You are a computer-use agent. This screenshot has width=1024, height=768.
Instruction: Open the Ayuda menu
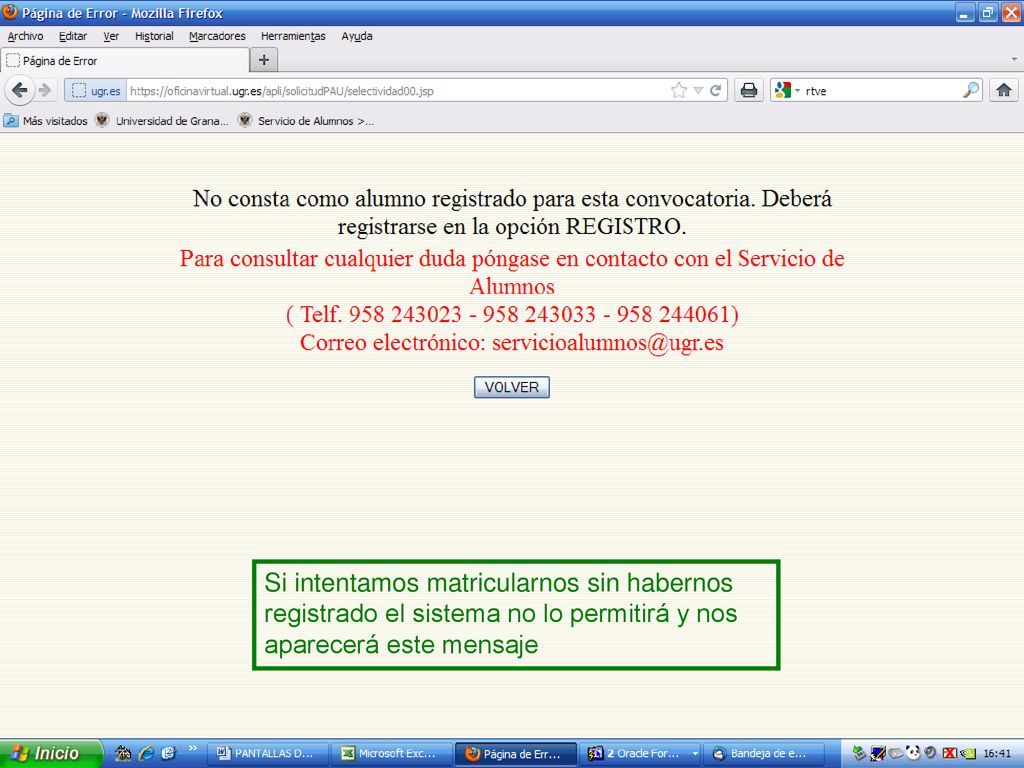357,36
